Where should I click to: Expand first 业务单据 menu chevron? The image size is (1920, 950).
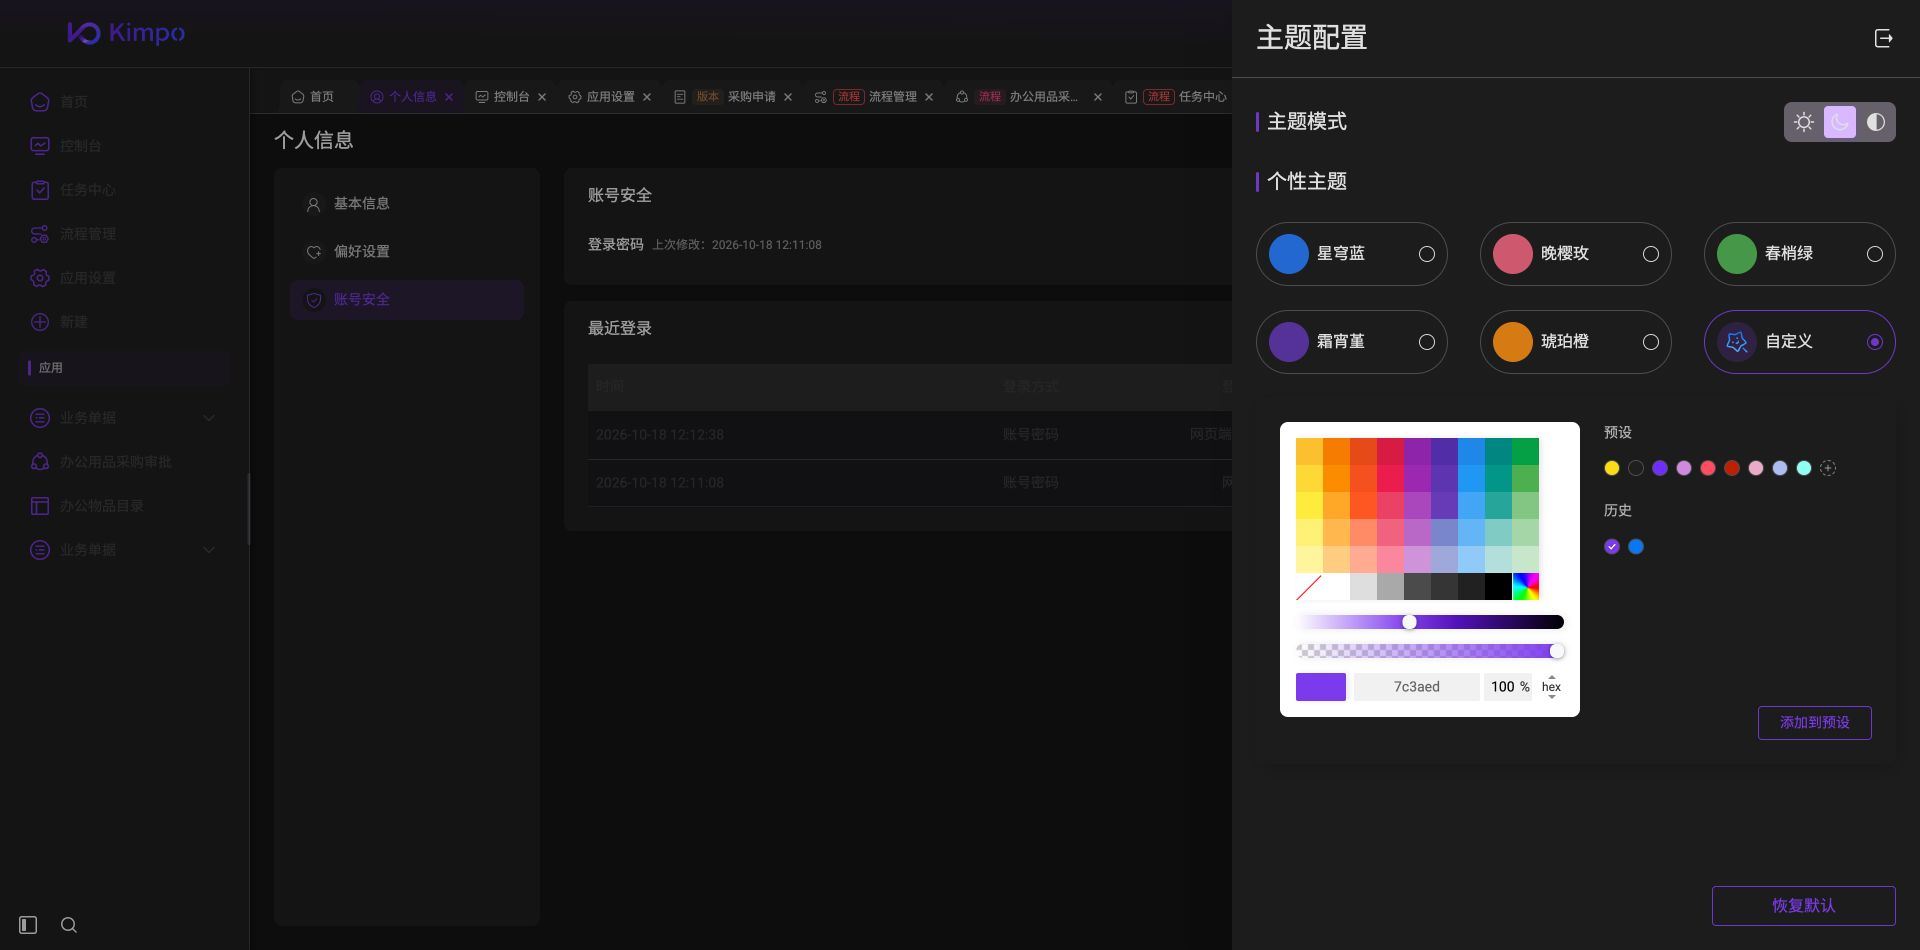(209, 418)
